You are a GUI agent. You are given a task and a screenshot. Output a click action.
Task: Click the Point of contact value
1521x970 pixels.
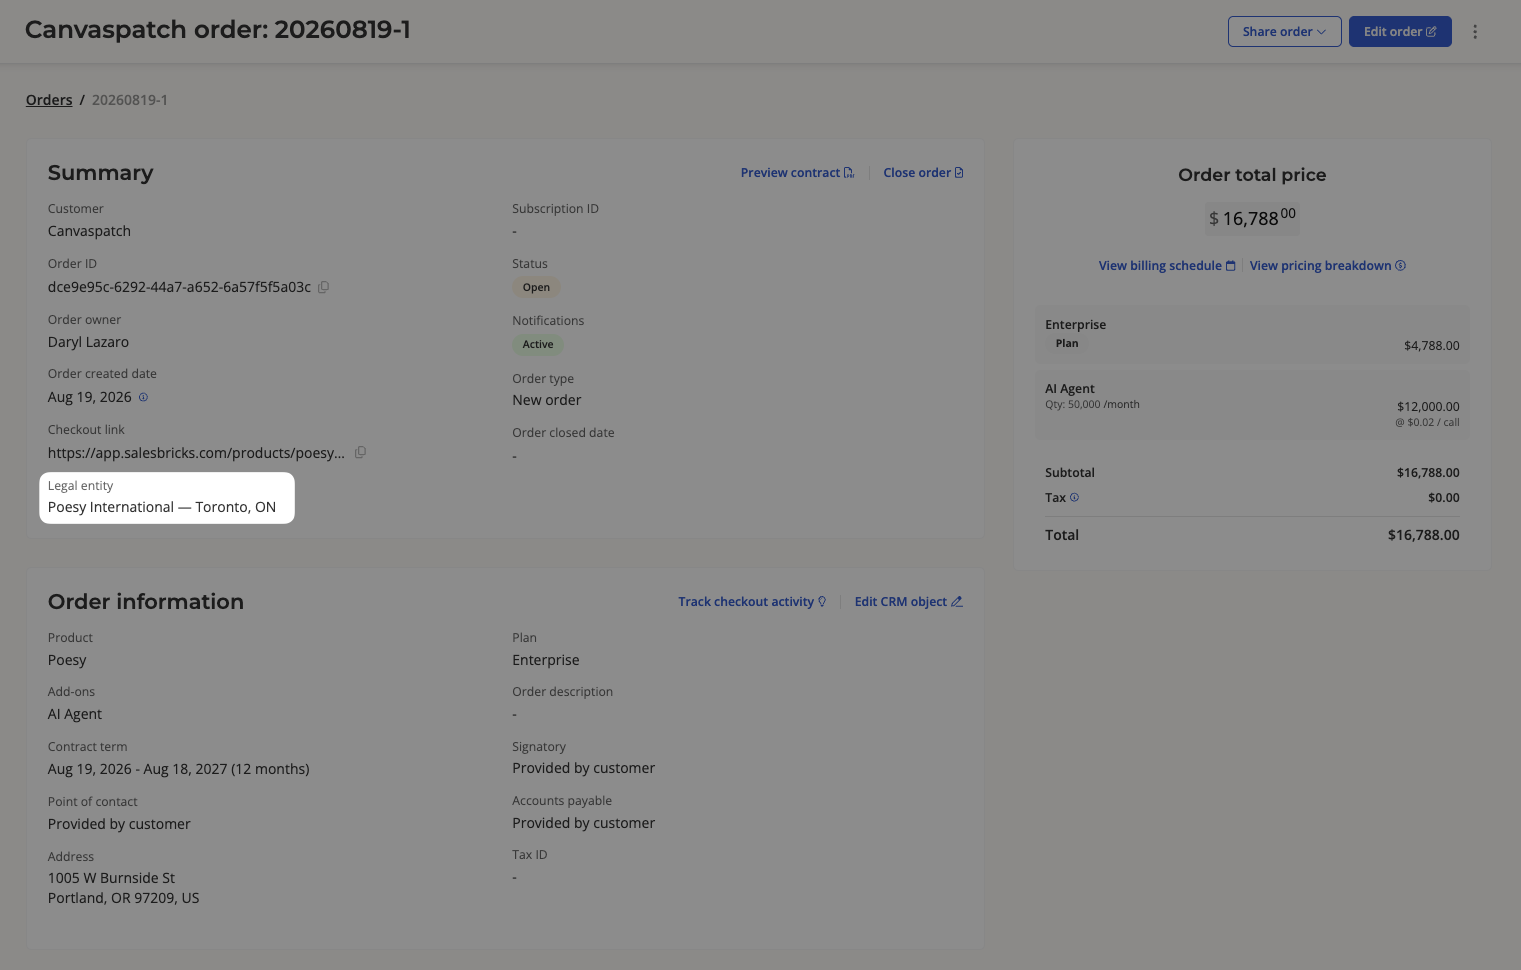119,824
